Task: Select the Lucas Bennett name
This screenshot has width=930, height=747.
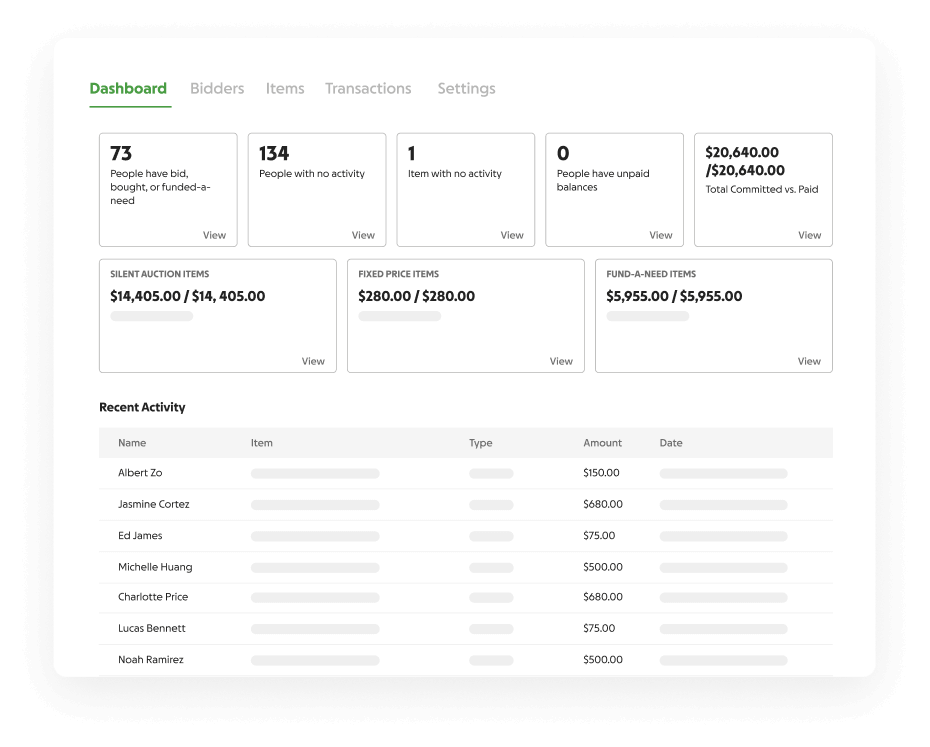Action: (x=152, y=628)
